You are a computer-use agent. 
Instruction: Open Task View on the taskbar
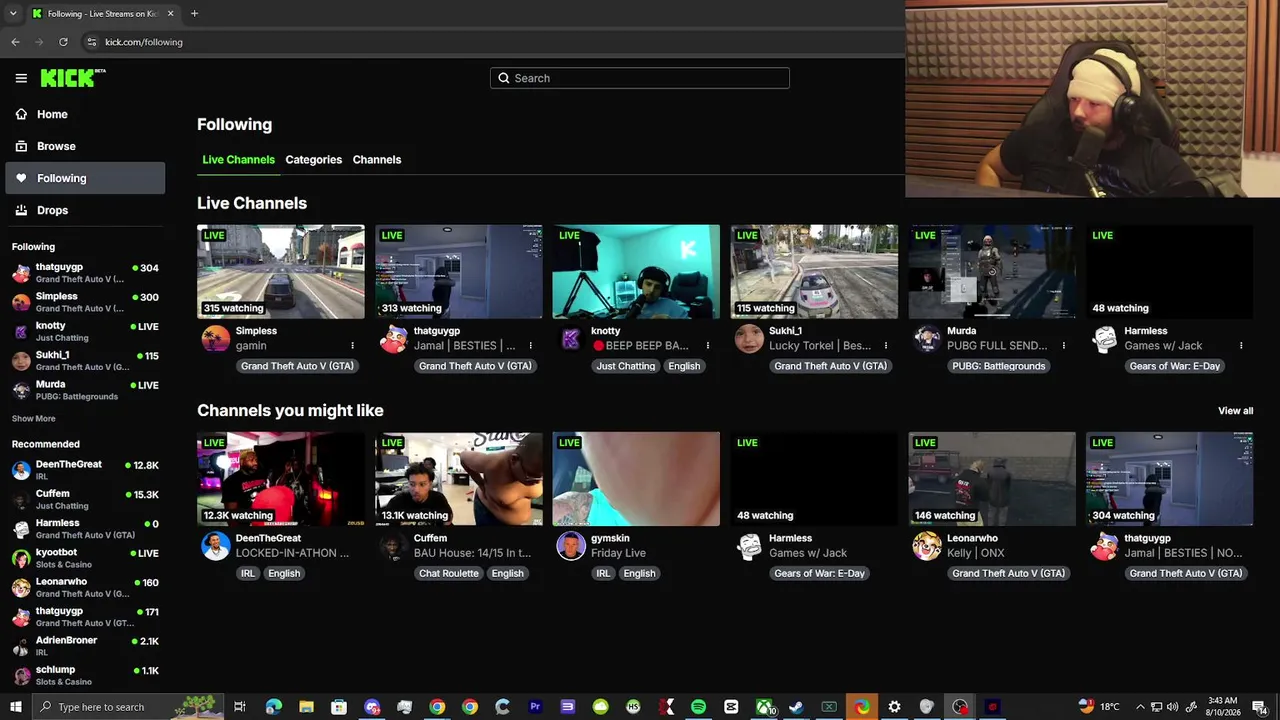click(240, 707)
